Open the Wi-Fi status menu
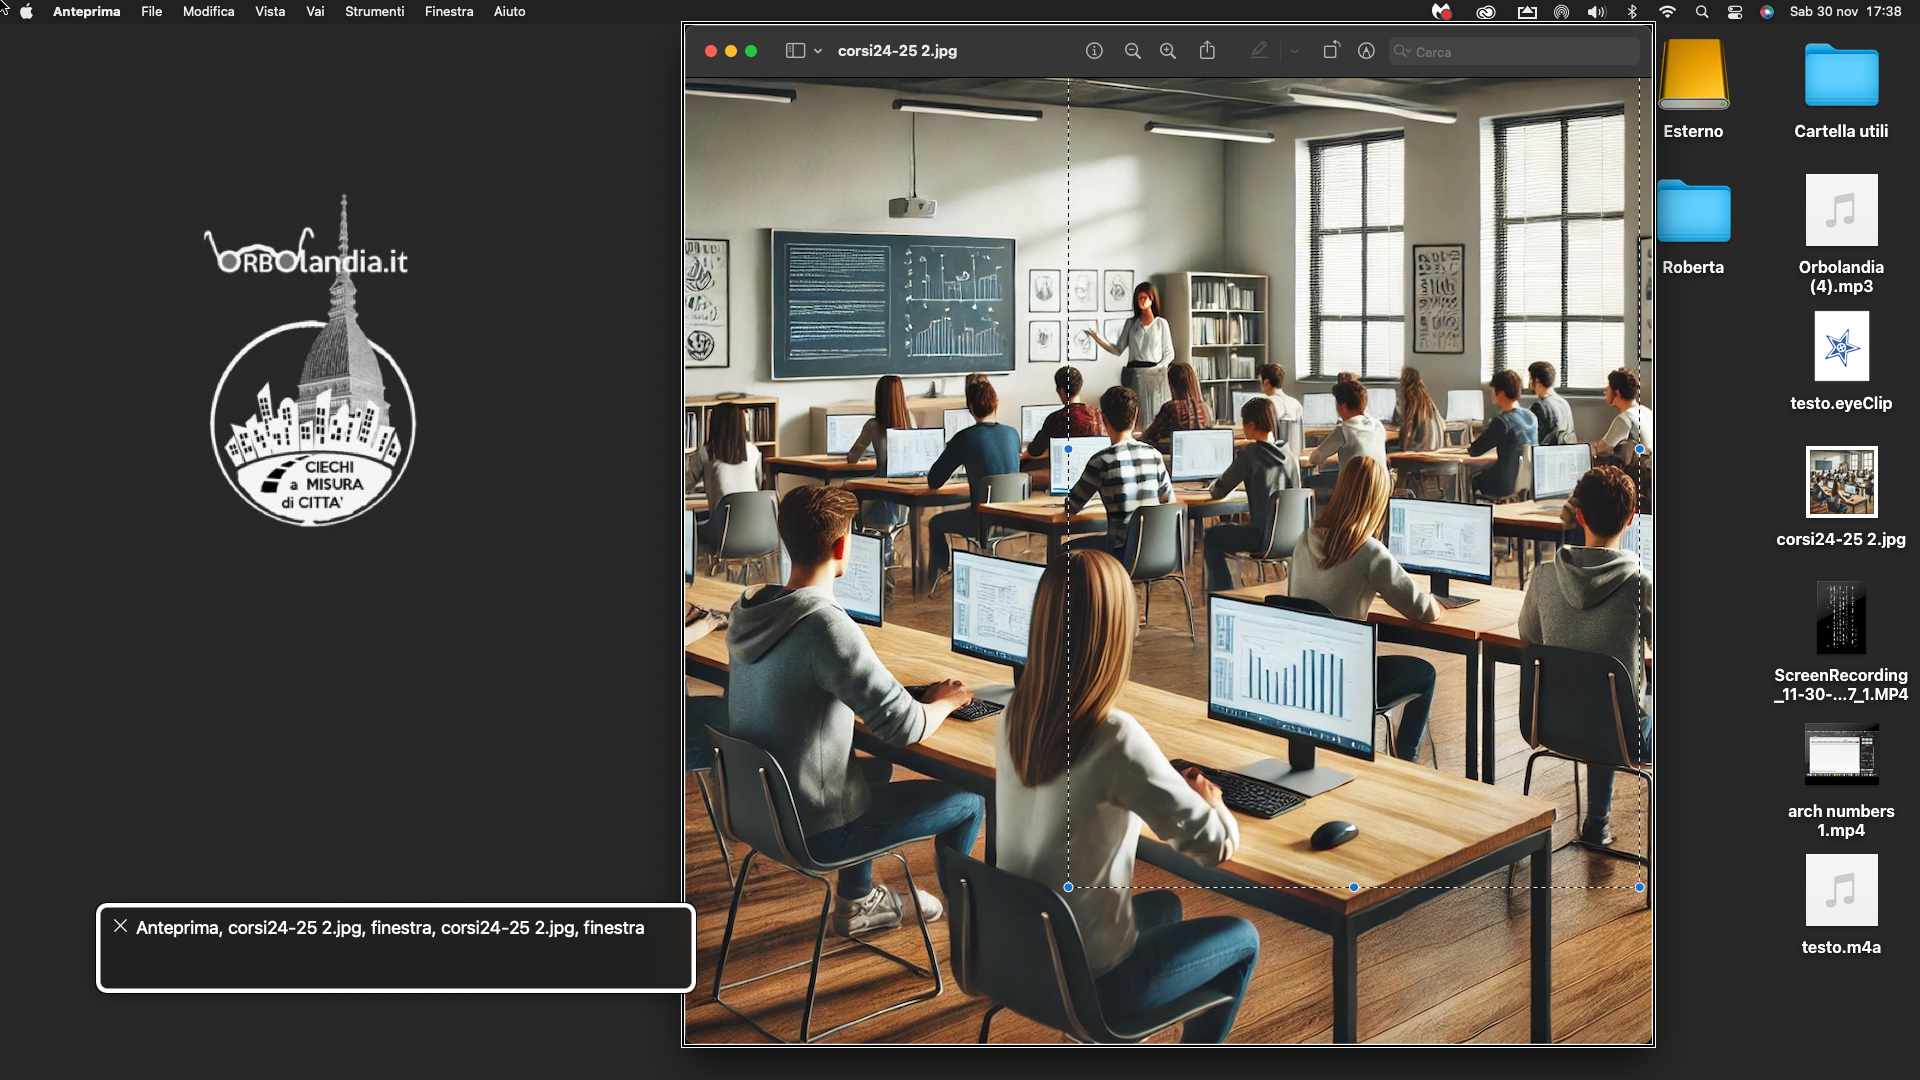This screenshot has width=1920, height=1080. coord(1667,12)
